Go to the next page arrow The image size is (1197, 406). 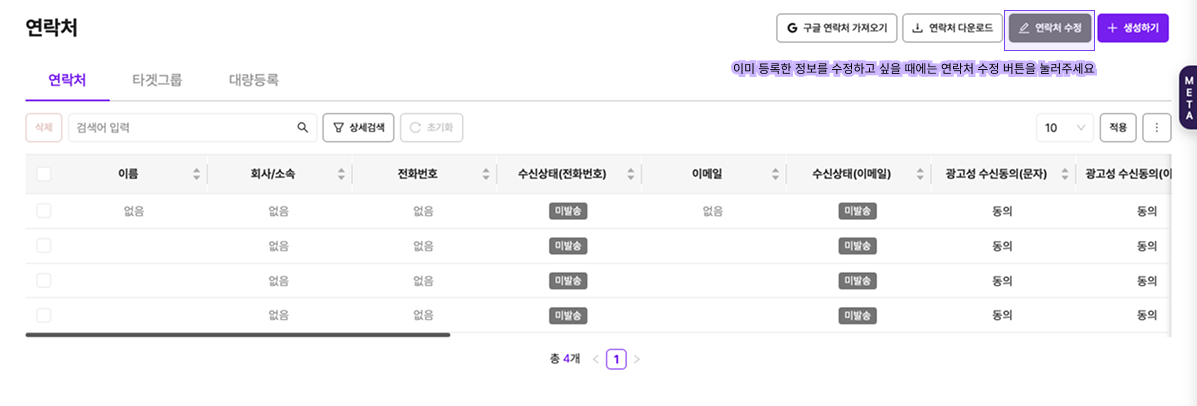click(637, 359)
